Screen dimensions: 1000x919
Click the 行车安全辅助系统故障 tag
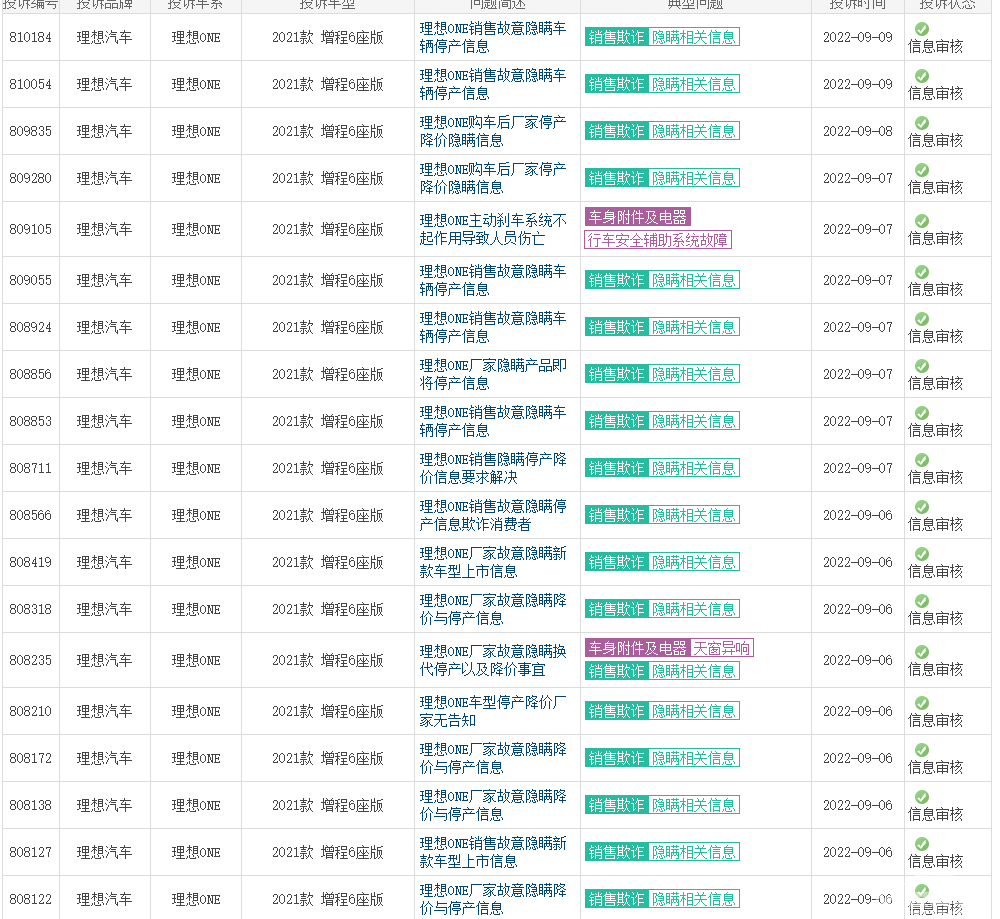pos(658,240)
